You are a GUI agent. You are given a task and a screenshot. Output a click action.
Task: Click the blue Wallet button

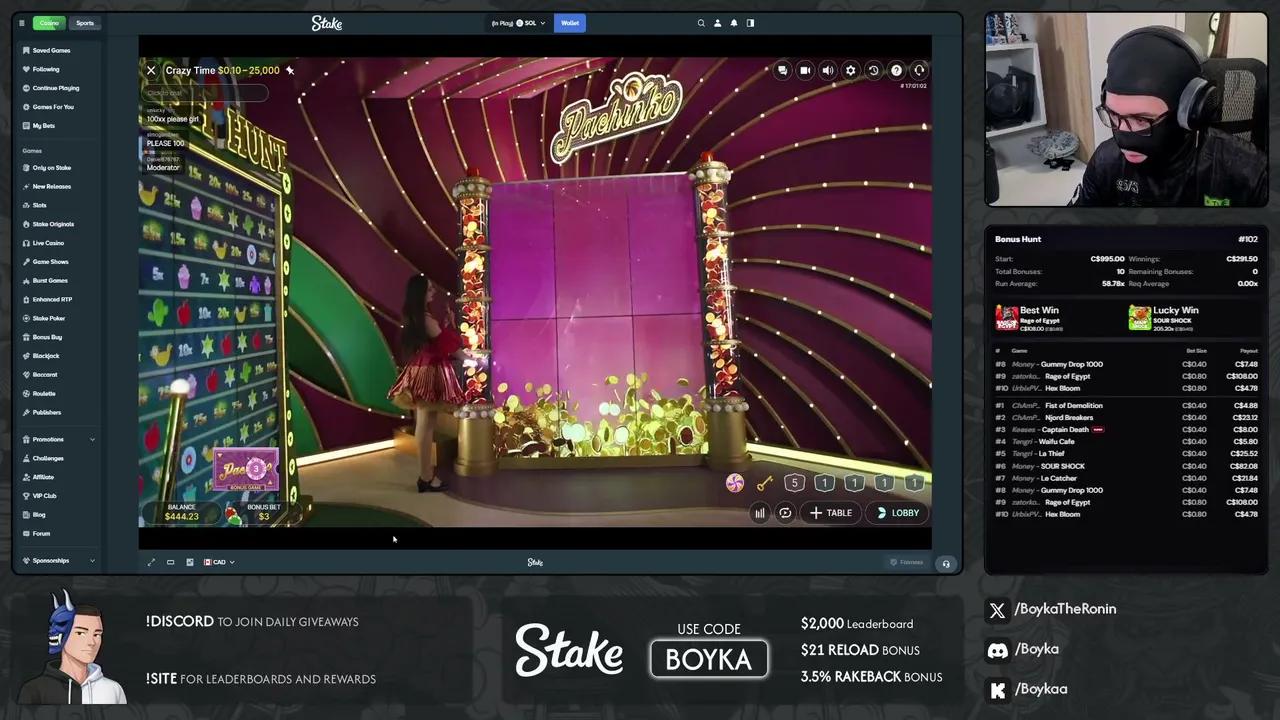click(570, 23)
